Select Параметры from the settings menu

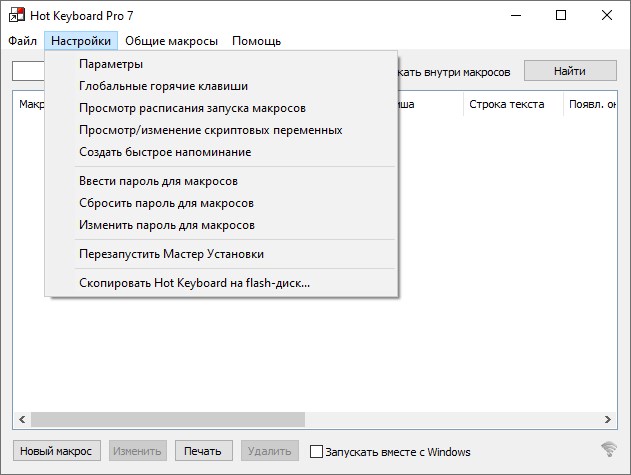click(x=111, y=64)
